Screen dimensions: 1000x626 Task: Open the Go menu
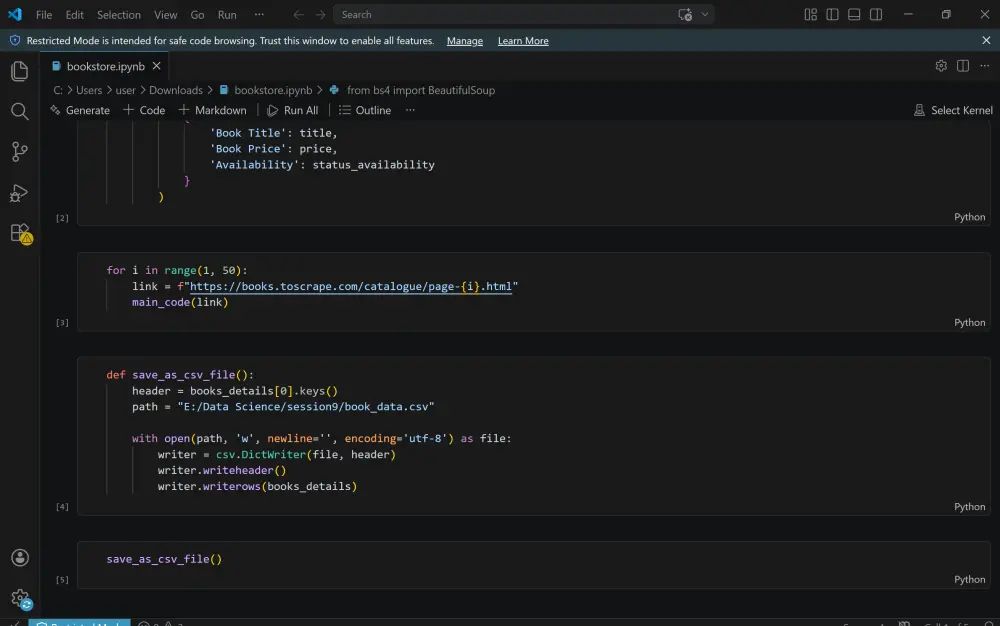point(198,15)
